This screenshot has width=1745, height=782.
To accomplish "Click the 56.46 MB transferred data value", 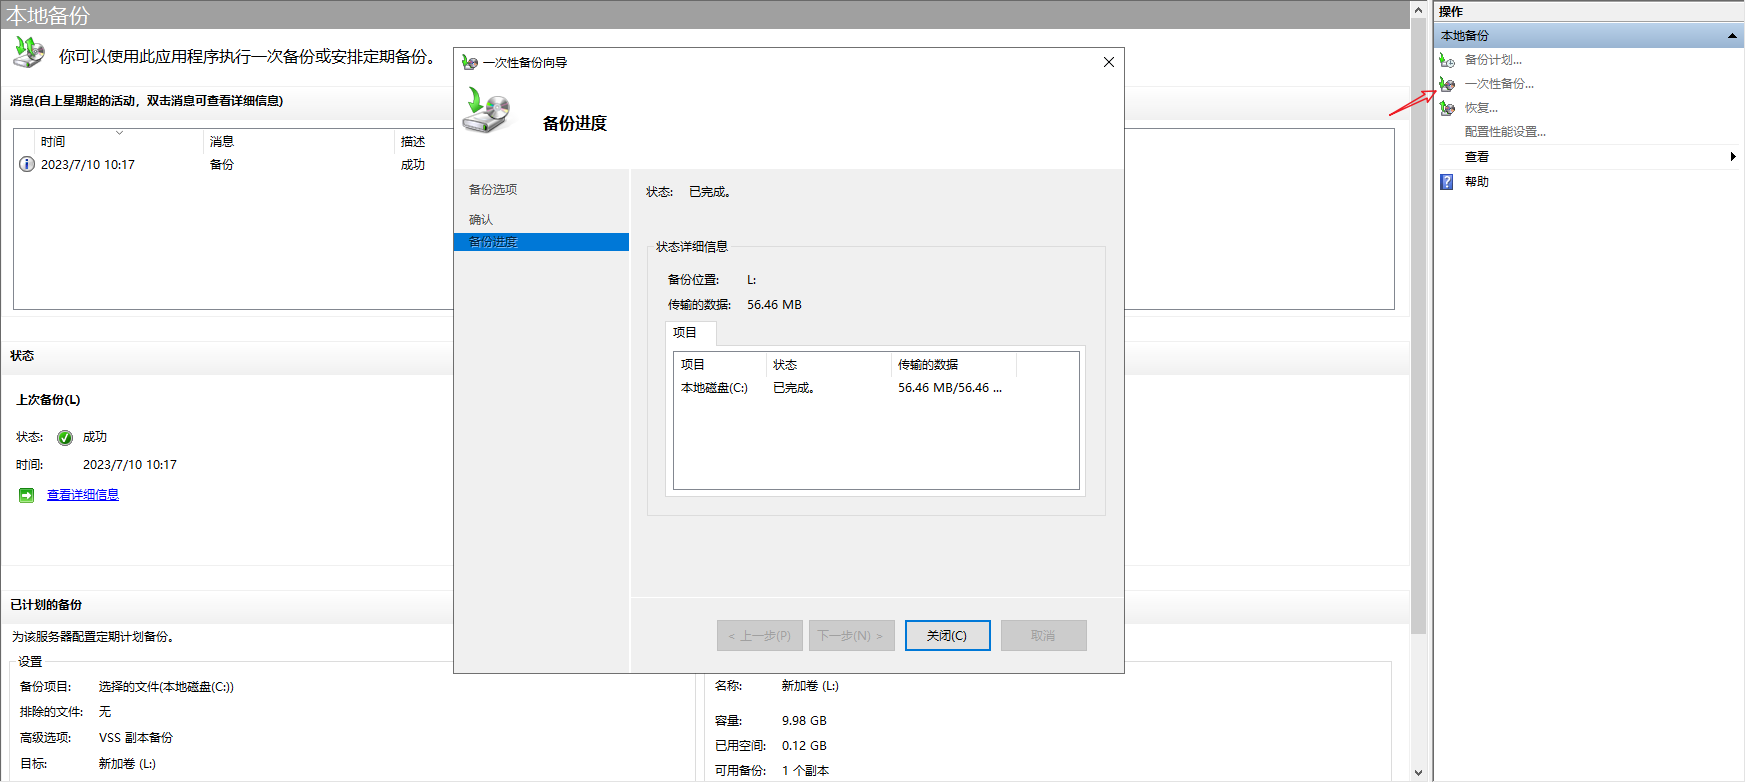I will pos(774,305).
